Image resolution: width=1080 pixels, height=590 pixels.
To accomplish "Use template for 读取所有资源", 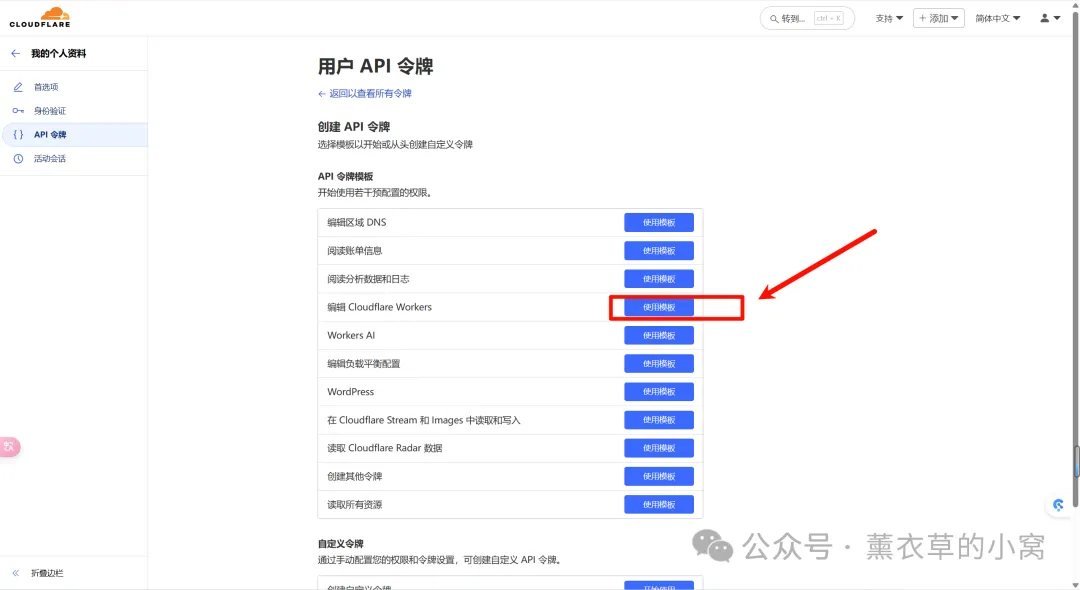I will 658,505.
